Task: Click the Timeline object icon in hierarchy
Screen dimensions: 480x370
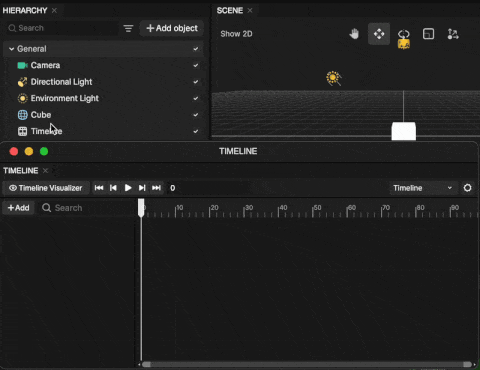Action: tap(22, 131)
